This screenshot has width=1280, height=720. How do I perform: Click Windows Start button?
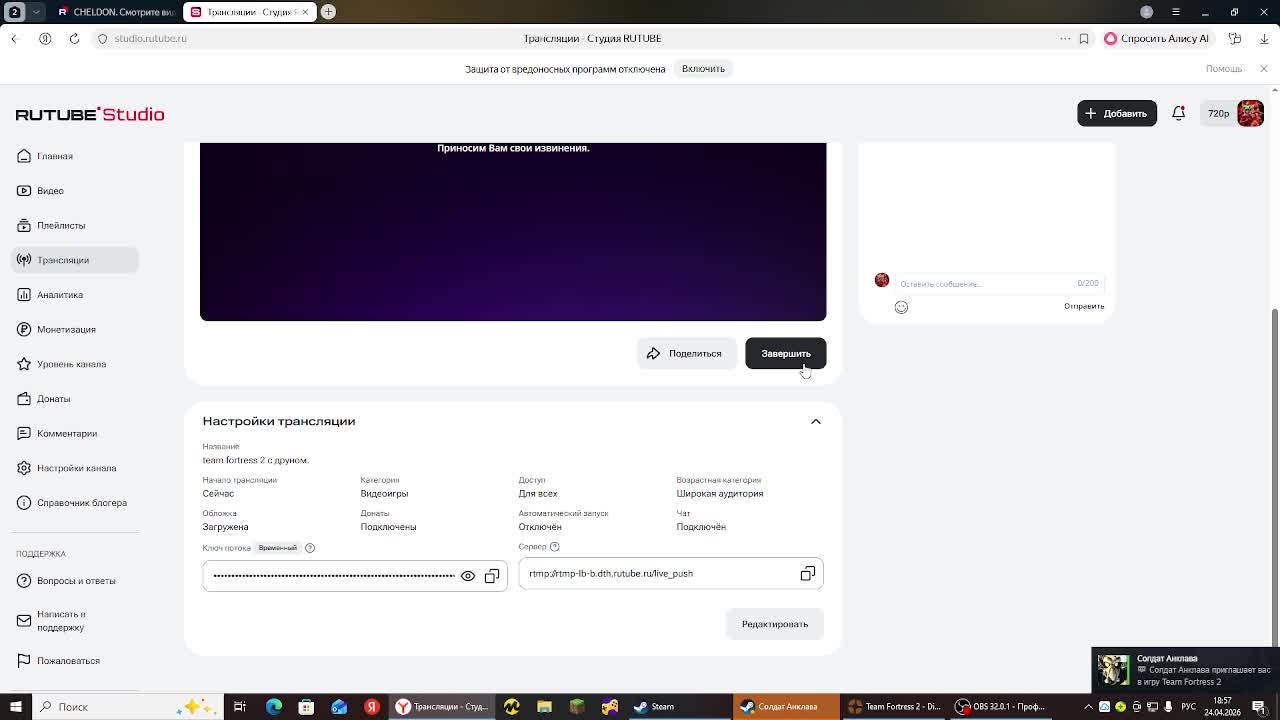[15, 707]
